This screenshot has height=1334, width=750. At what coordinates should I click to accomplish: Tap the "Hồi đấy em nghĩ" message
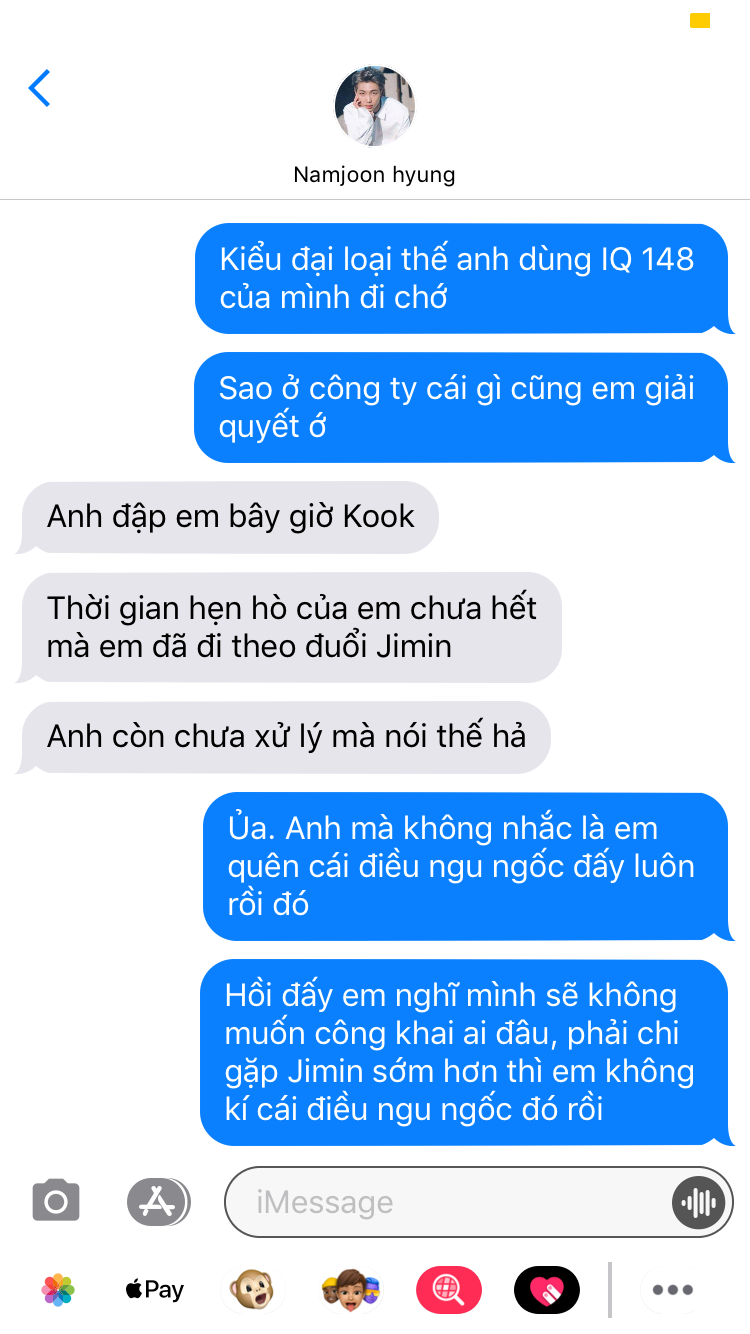coord(467,1052)
